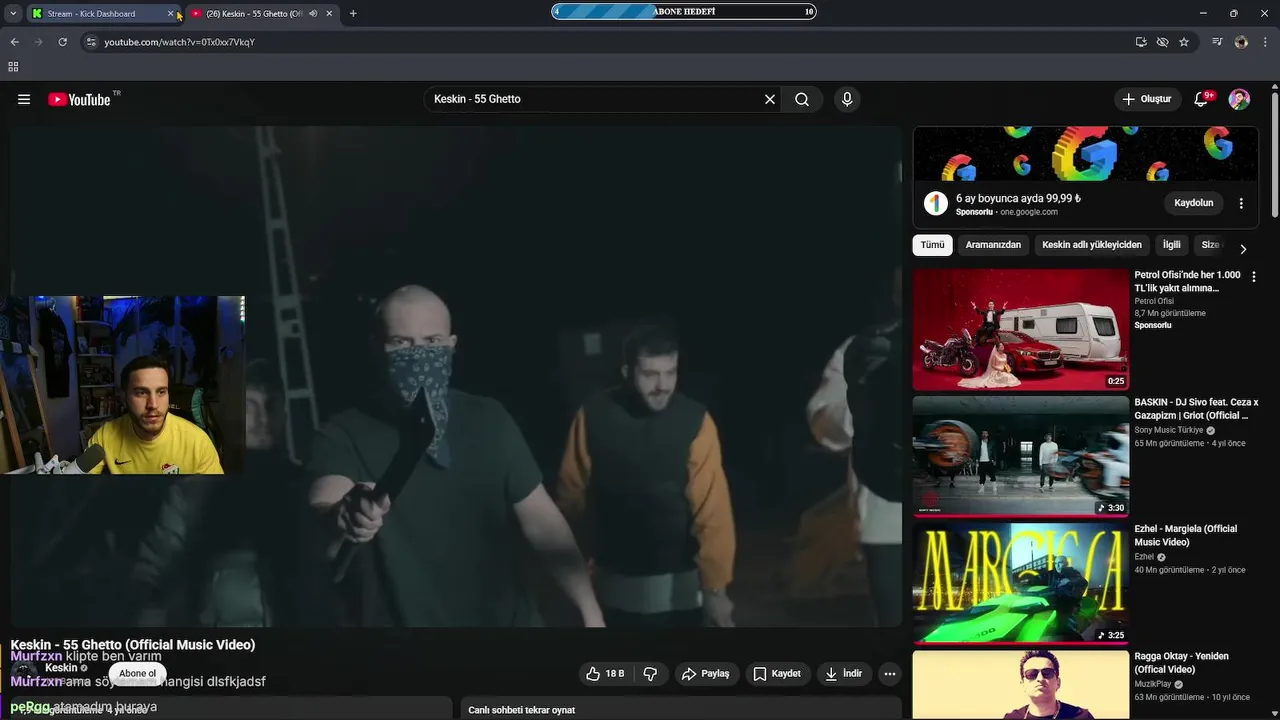The width and height of the screenshot is (1280, 720).
Task: Open the Ragga Oktay - Yeniden thumbnail
Action: point(1020,686)
